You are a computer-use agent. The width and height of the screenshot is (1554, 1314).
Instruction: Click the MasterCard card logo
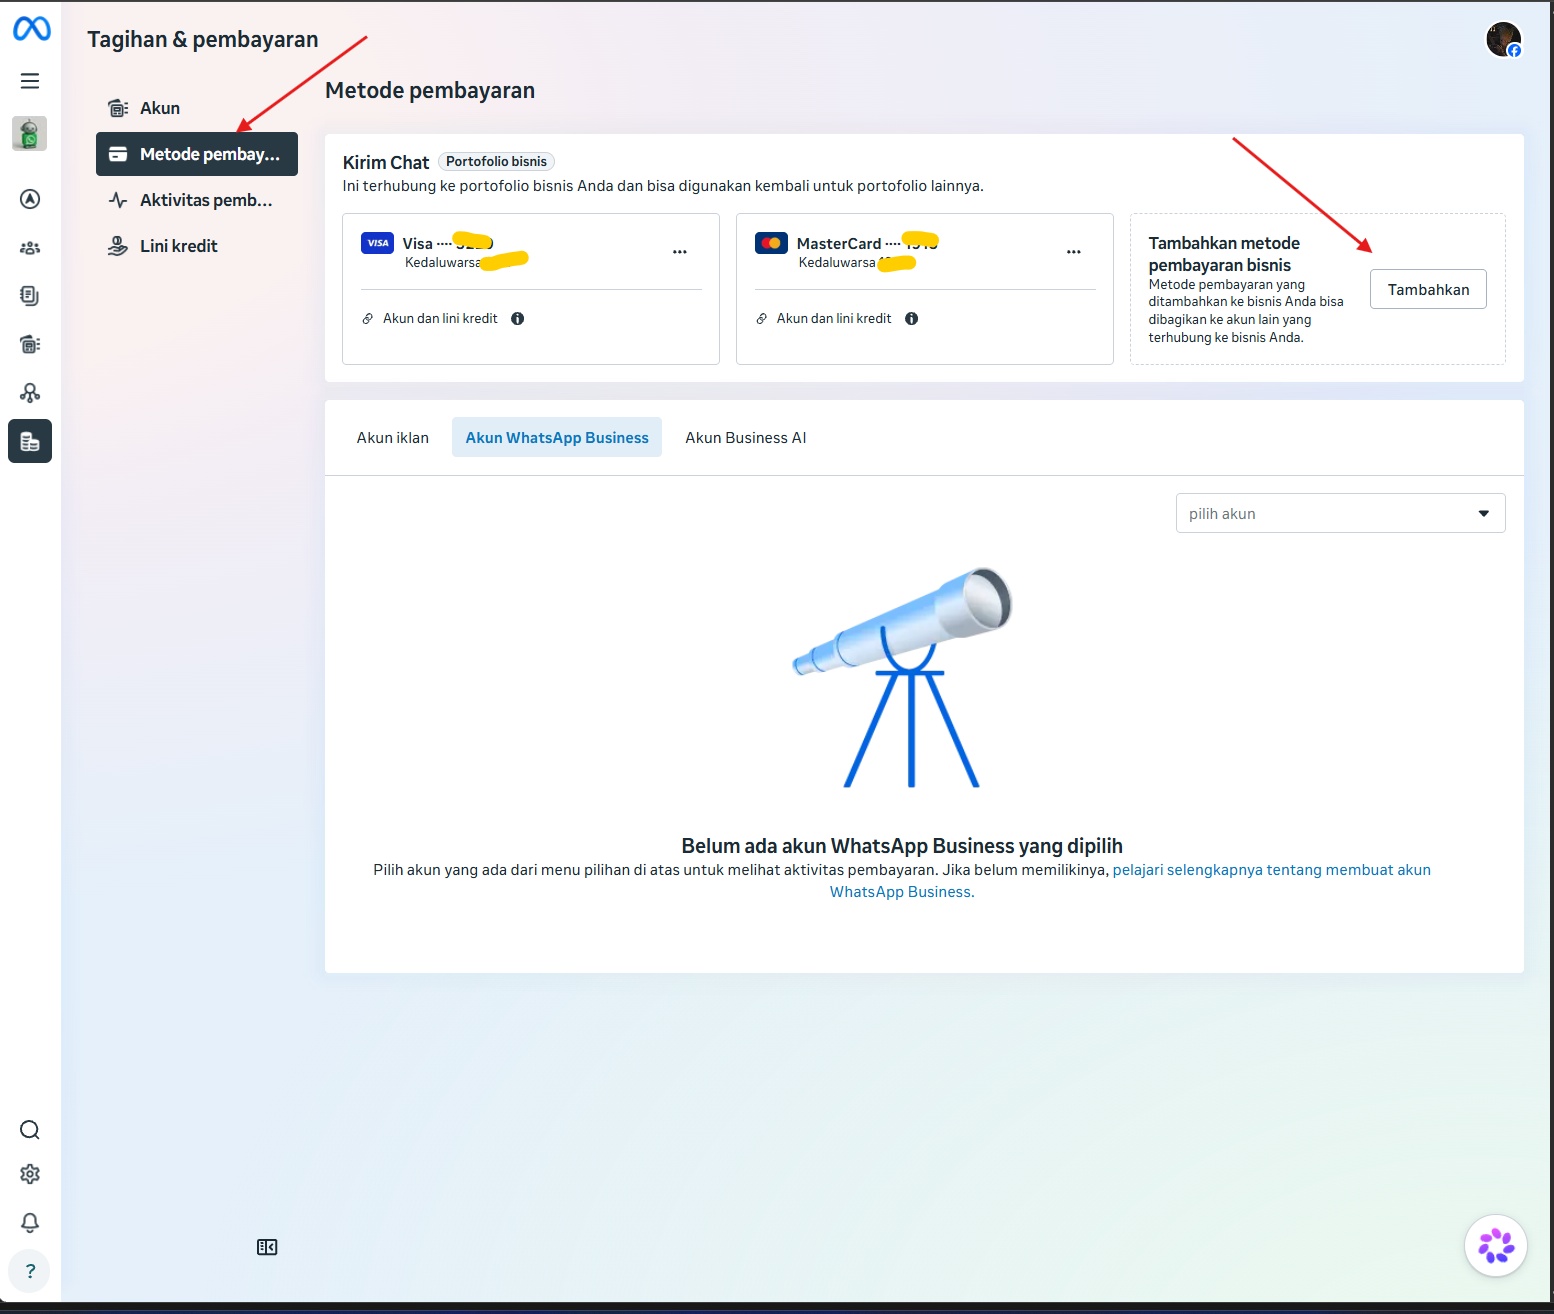pyautogui.click(x=771, y=243)
